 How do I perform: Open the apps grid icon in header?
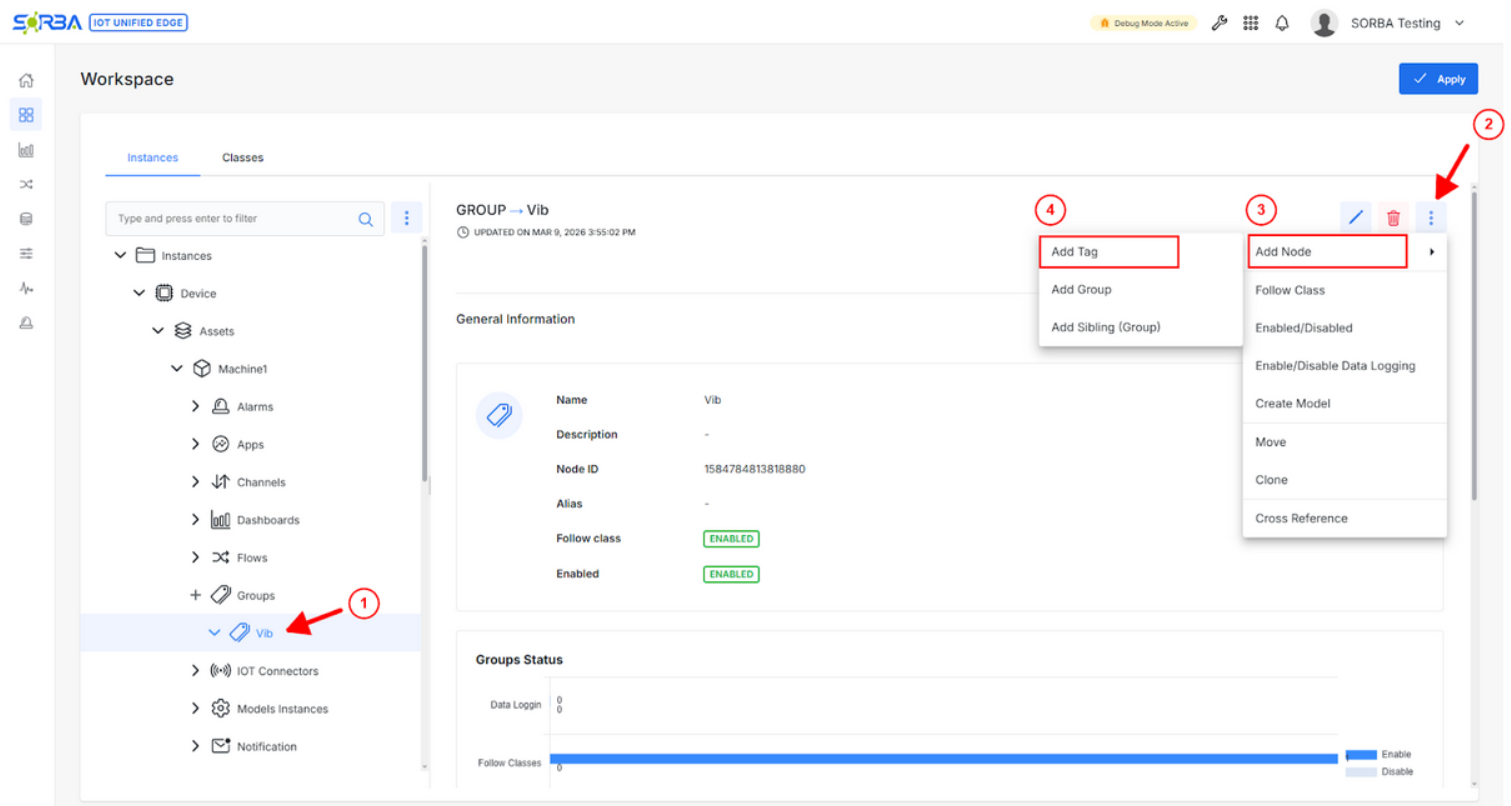point(1250,23)
